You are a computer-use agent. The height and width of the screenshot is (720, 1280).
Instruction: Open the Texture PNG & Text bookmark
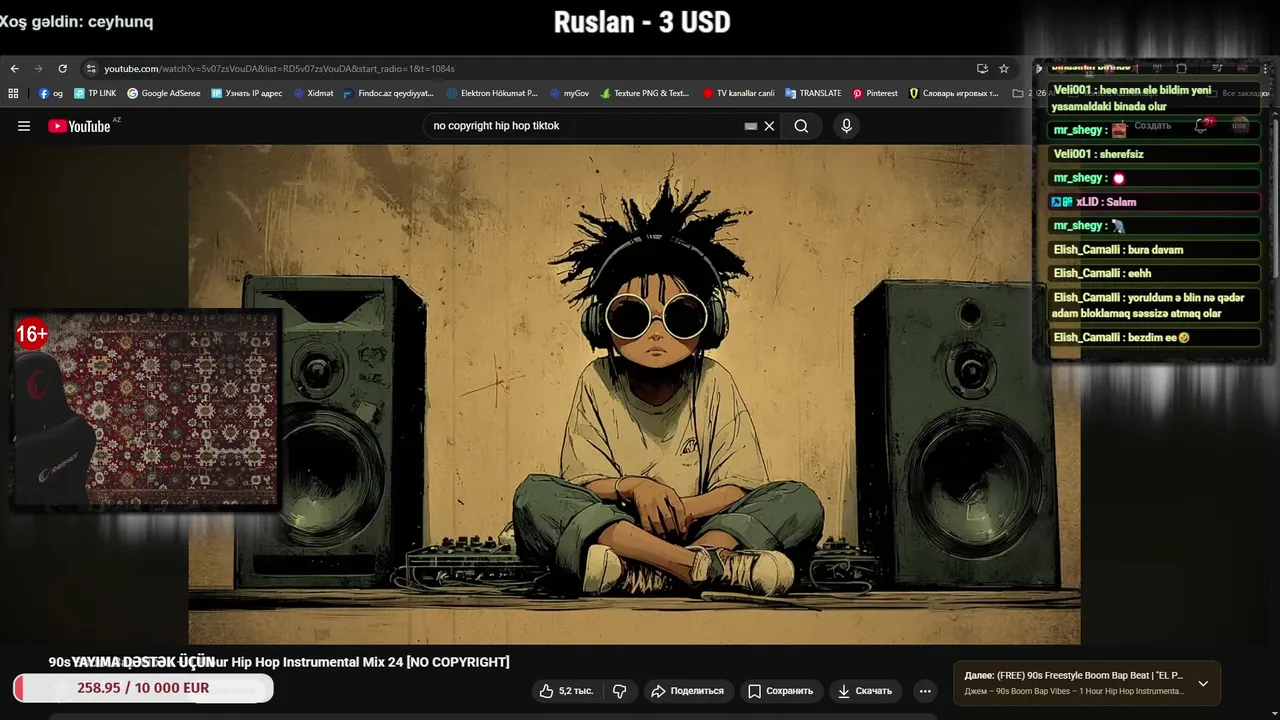click(x=645, y=93)
